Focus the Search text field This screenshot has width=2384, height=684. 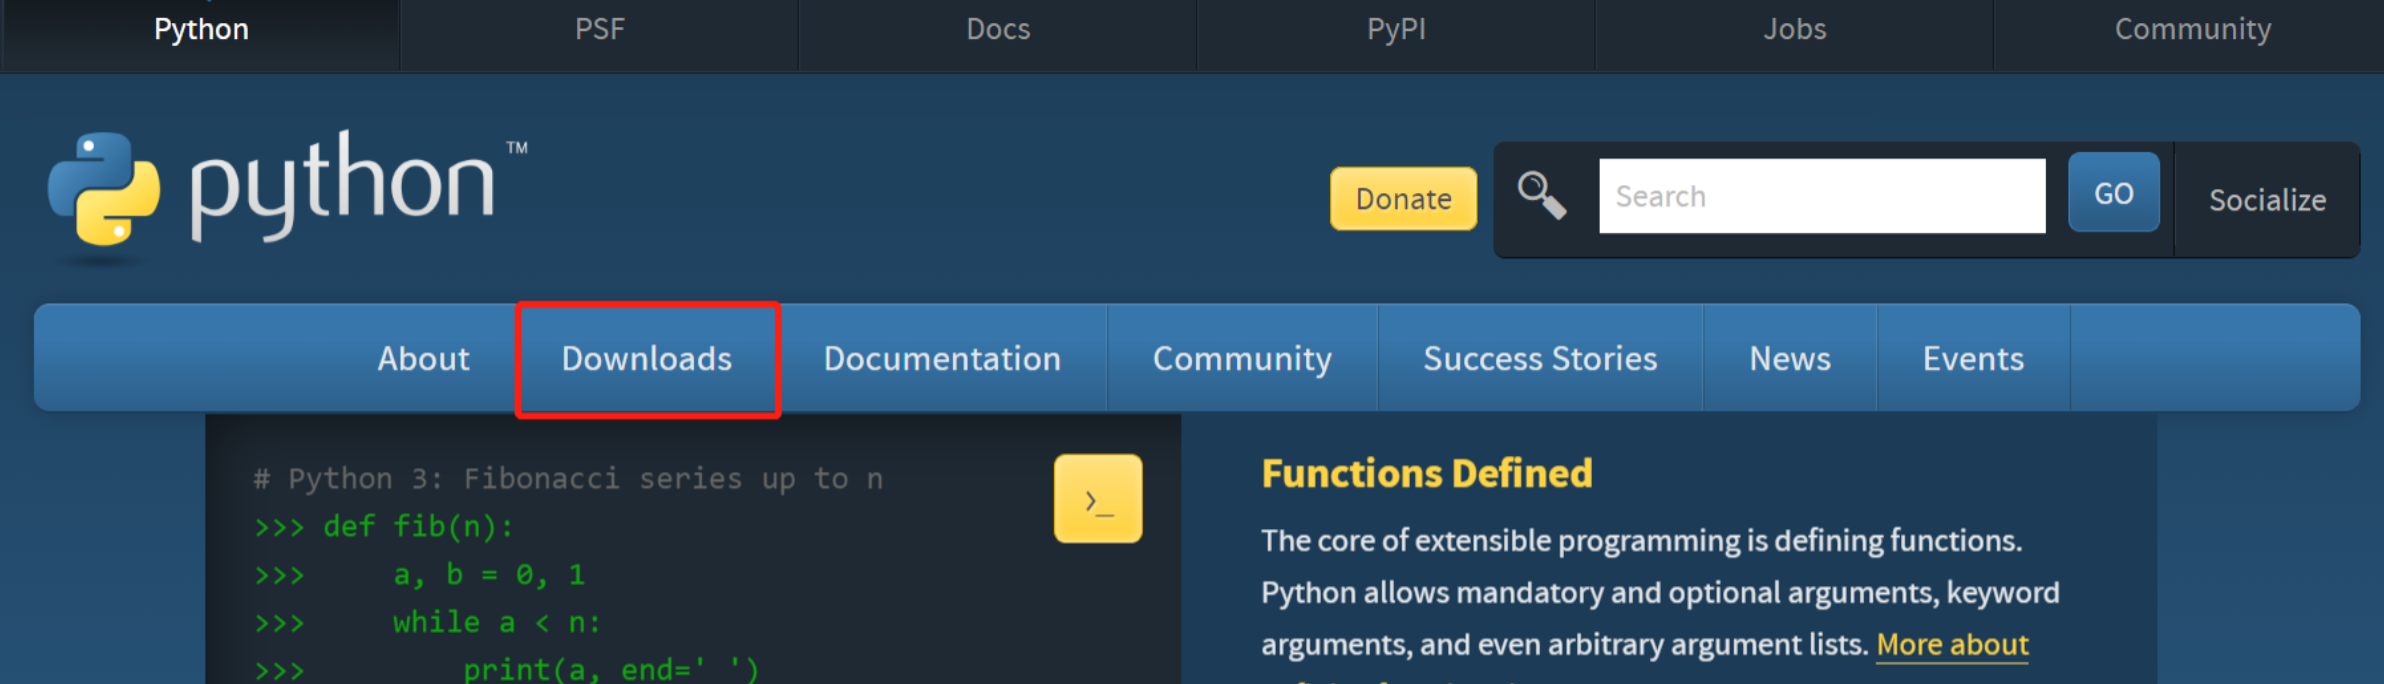pos(1821,196)
